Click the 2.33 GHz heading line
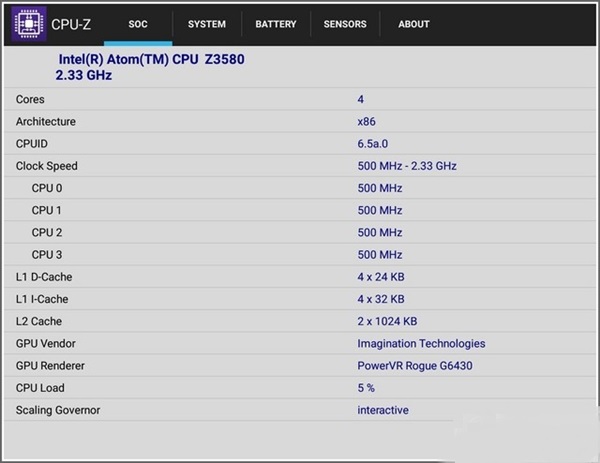The image size is (600, 463). pyautogui.click(x=84, y=75)
